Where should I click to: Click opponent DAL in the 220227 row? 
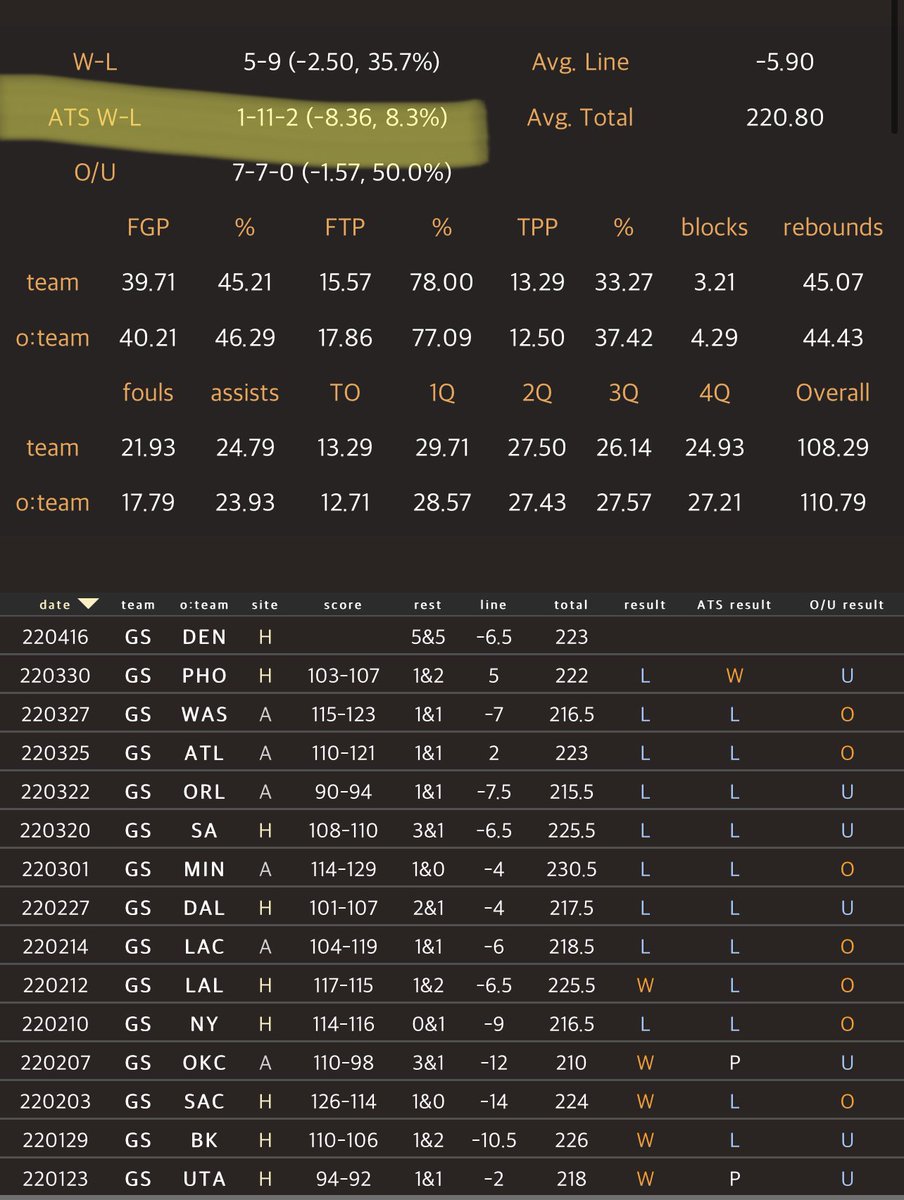pos(204,908)
